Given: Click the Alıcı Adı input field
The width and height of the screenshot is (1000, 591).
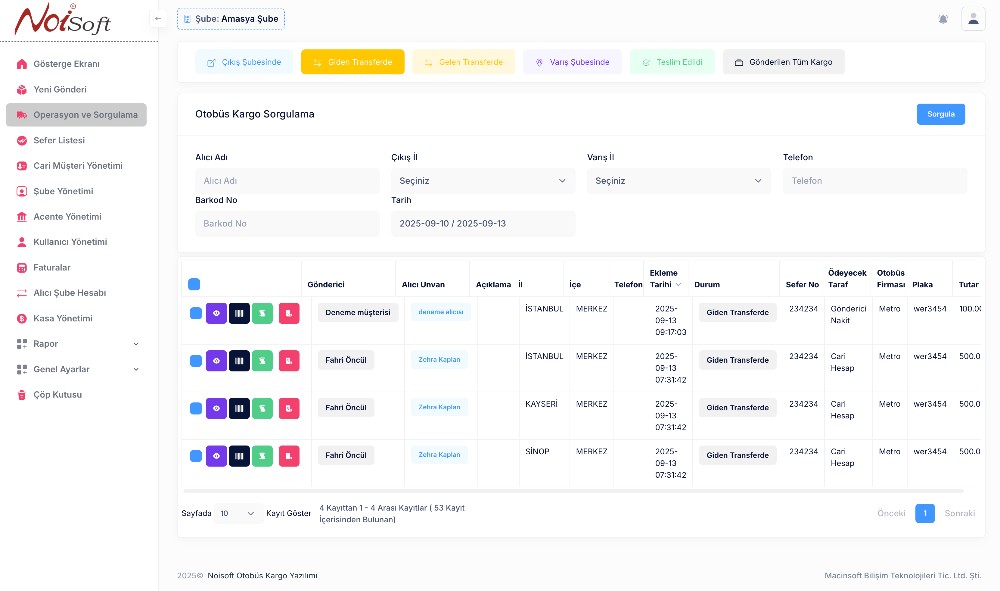Looking at the screenshot, I should (287, 181).
